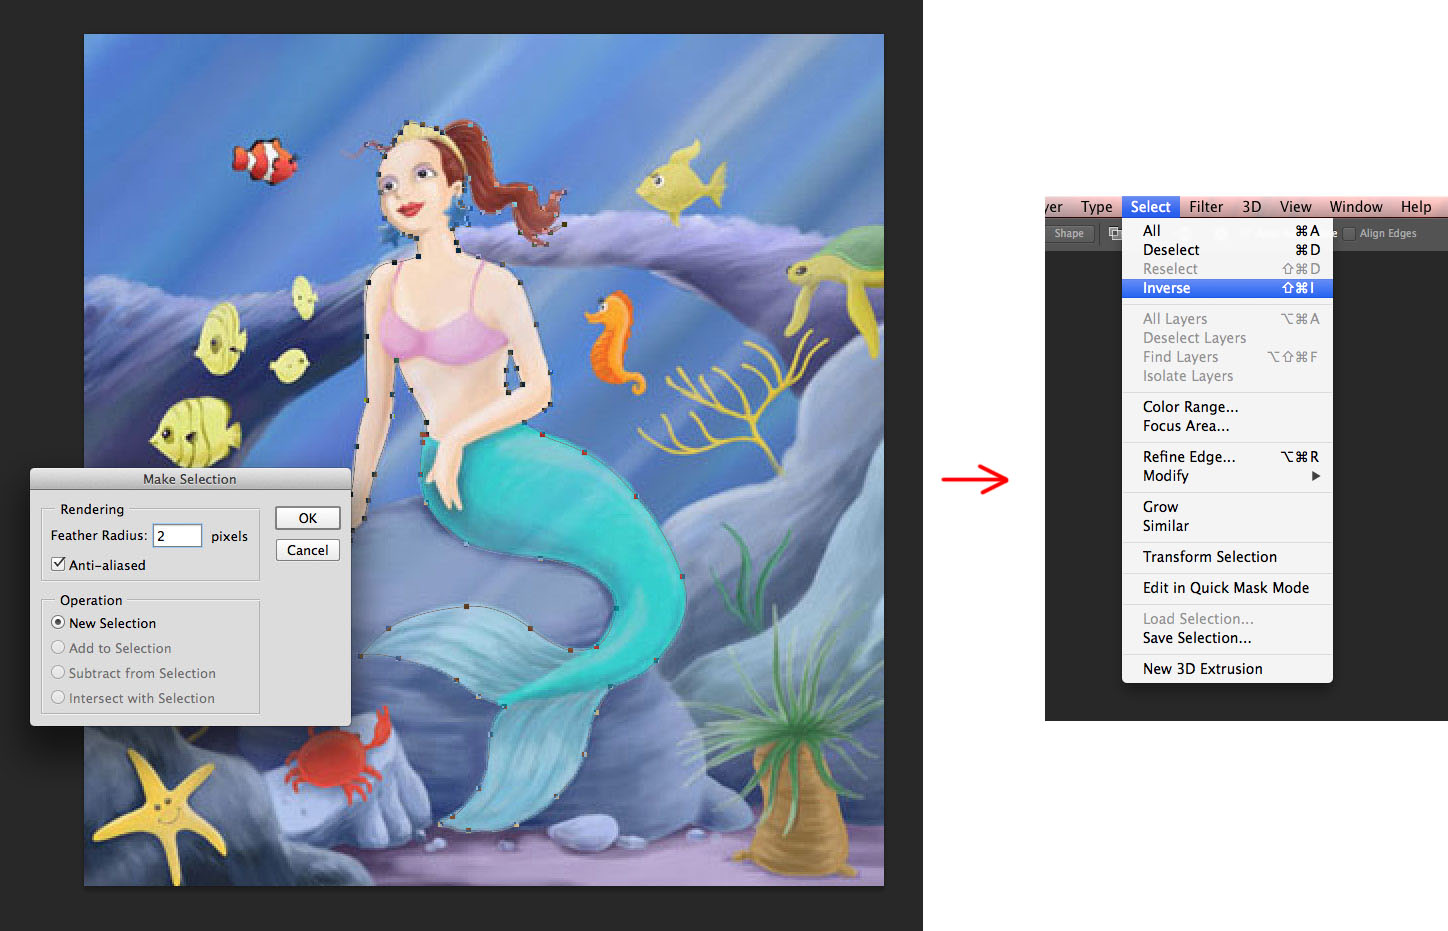Pick the Intersect with Selection radio button
The height and width of the screenshot is (931, 1448).
[58, 697]
